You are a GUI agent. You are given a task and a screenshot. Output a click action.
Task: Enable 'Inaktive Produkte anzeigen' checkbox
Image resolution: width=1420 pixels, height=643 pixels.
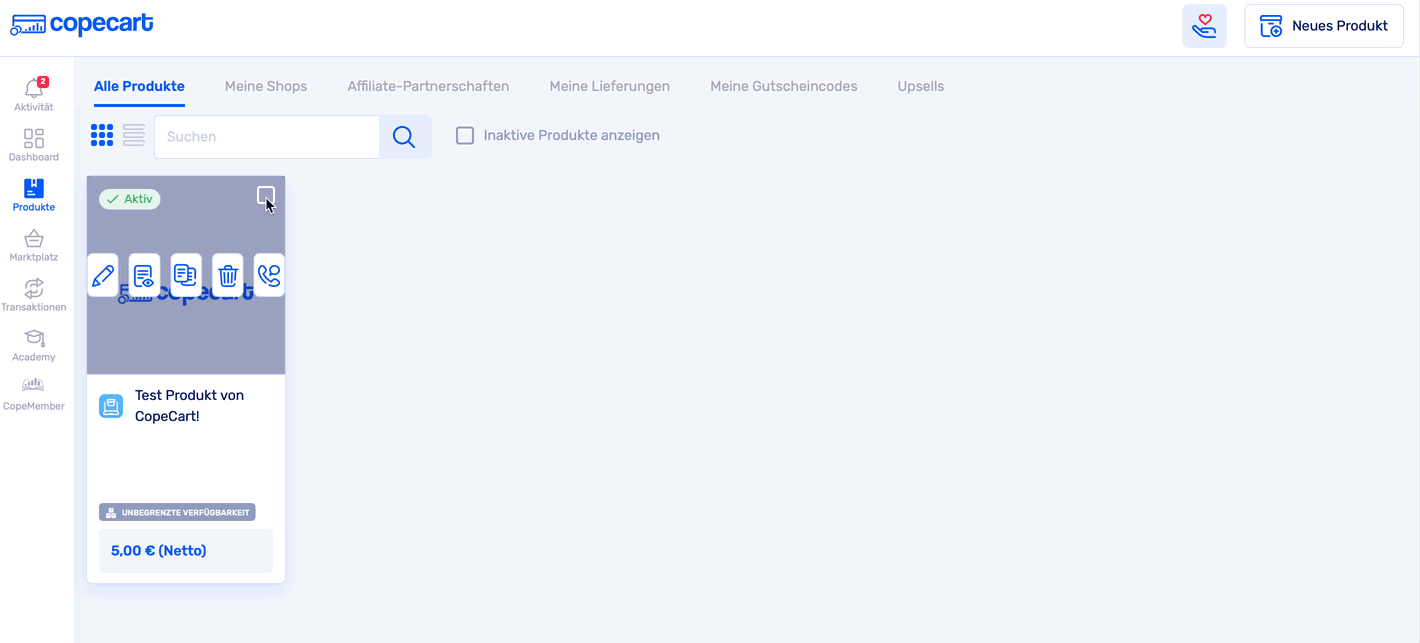tap(465, 136)
